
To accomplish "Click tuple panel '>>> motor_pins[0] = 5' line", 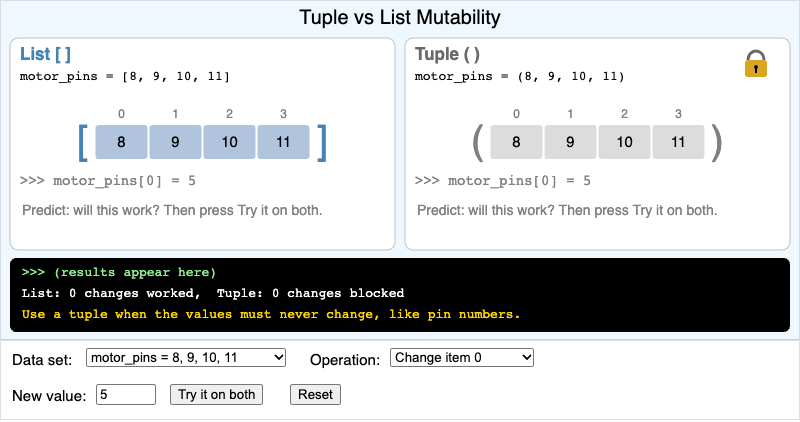I will (x=503, y=181).
